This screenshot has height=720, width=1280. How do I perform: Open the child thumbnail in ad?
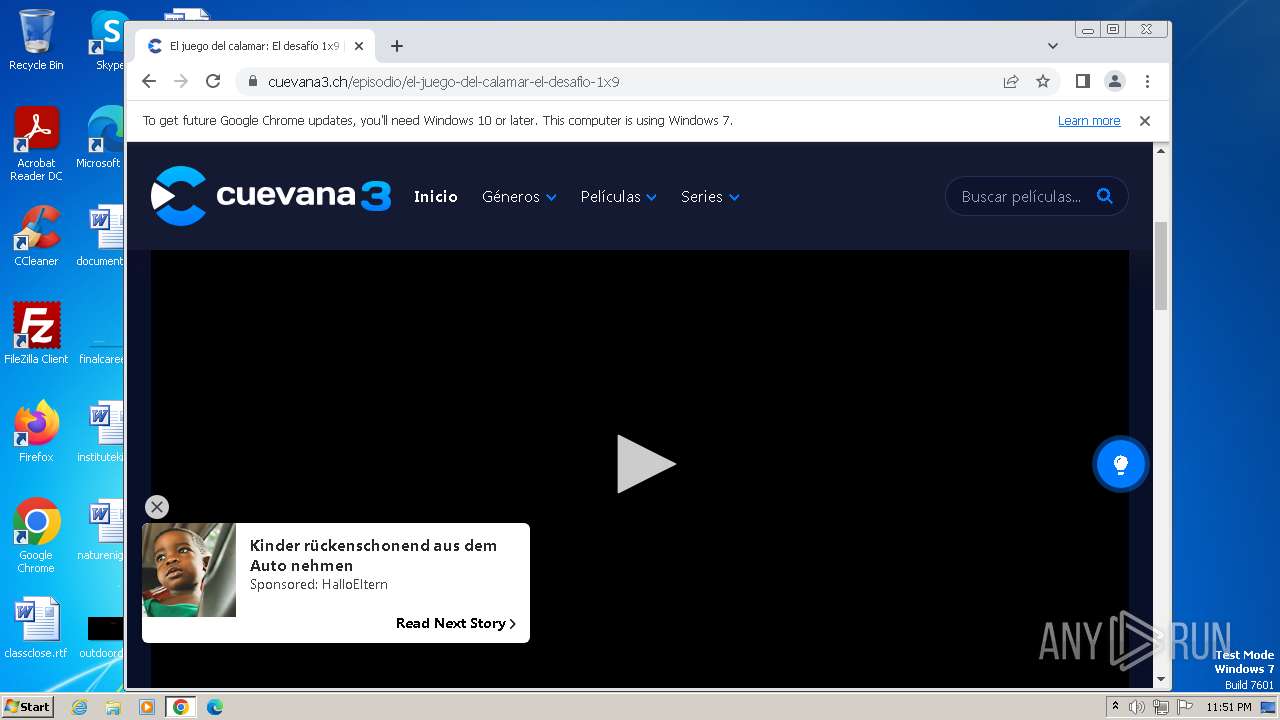tap(189, 570)
